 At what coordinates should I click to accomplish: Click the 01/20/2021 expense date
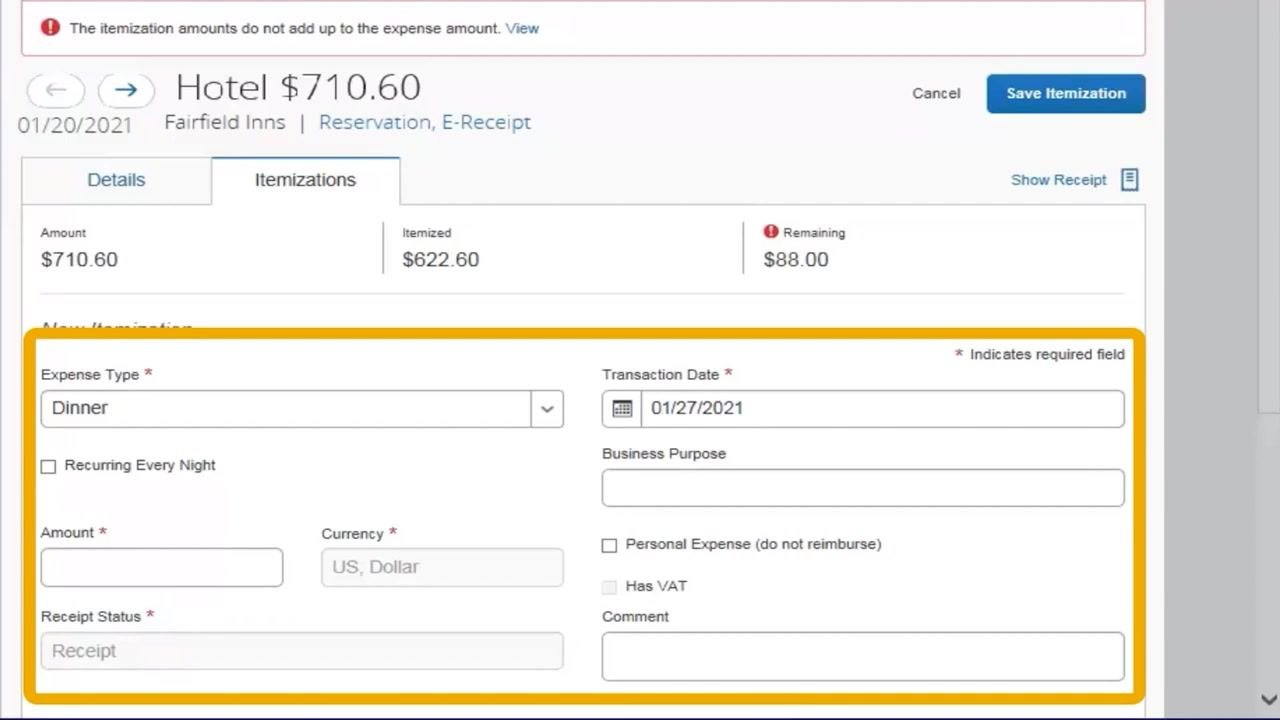[75, 126]
